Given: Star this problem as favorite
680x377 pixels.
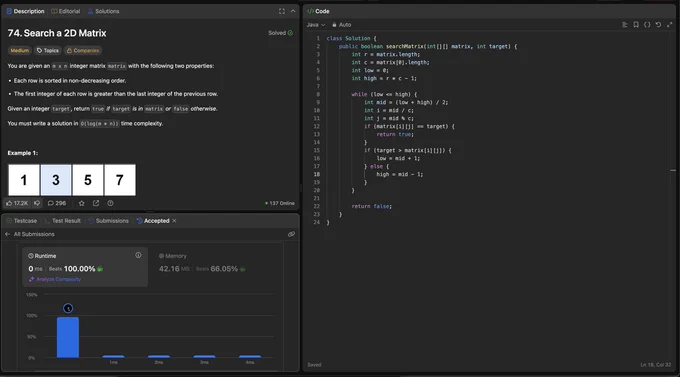Looking at the screenshot, I should coord(82,203).
